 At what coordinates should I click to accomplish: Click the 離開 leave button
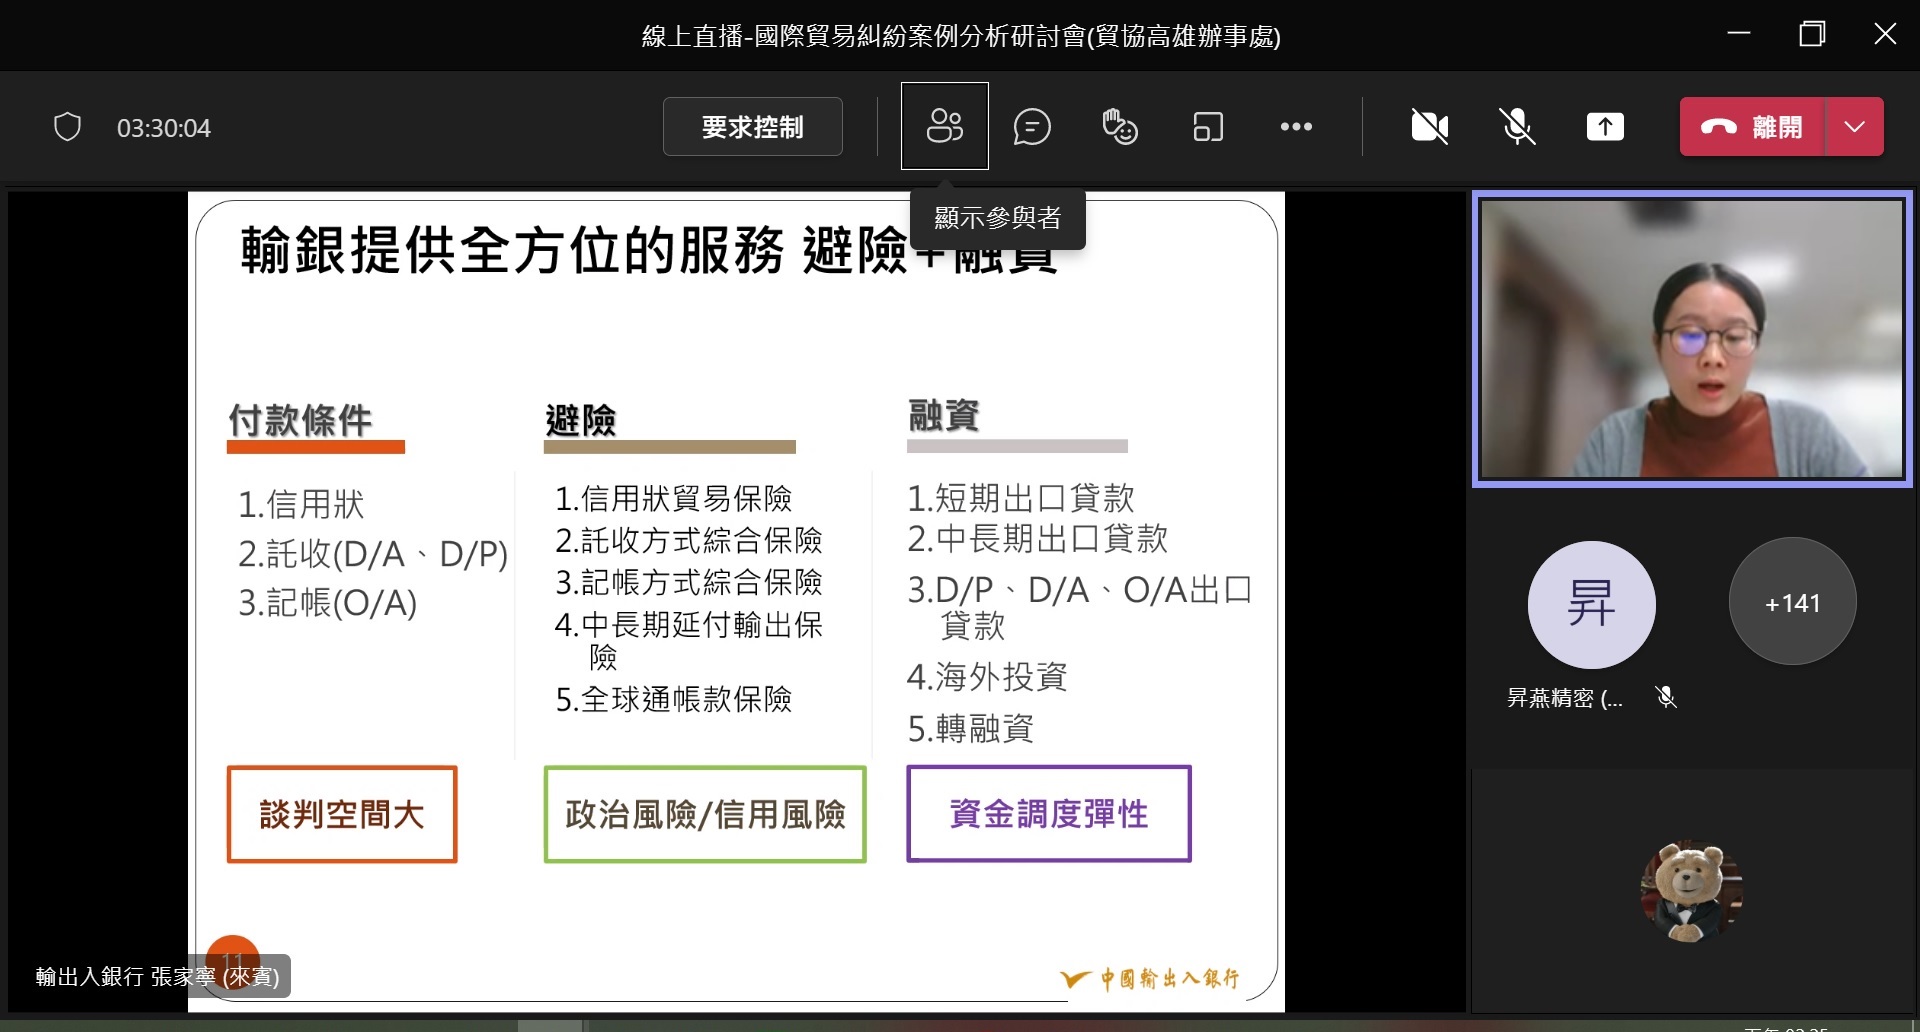(1753, 127)
